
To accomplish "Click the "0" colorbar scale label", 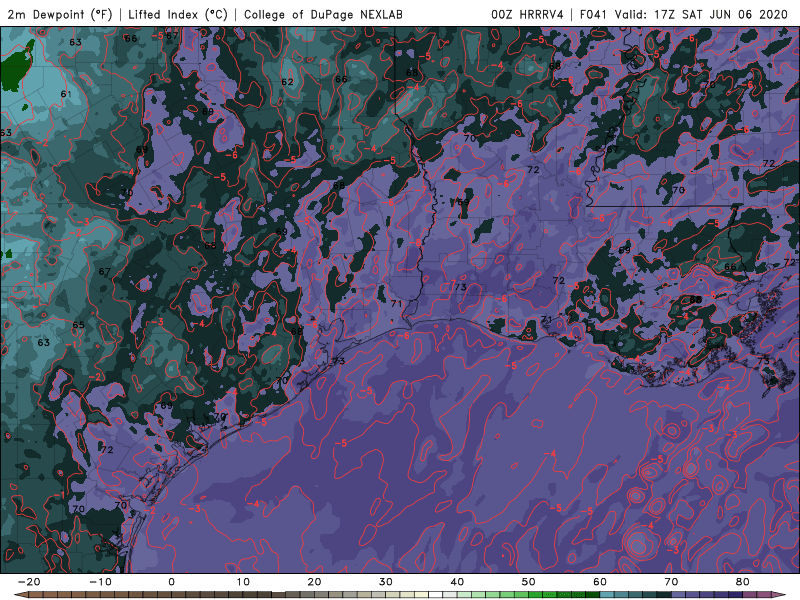I will click(x=171, y=582).
